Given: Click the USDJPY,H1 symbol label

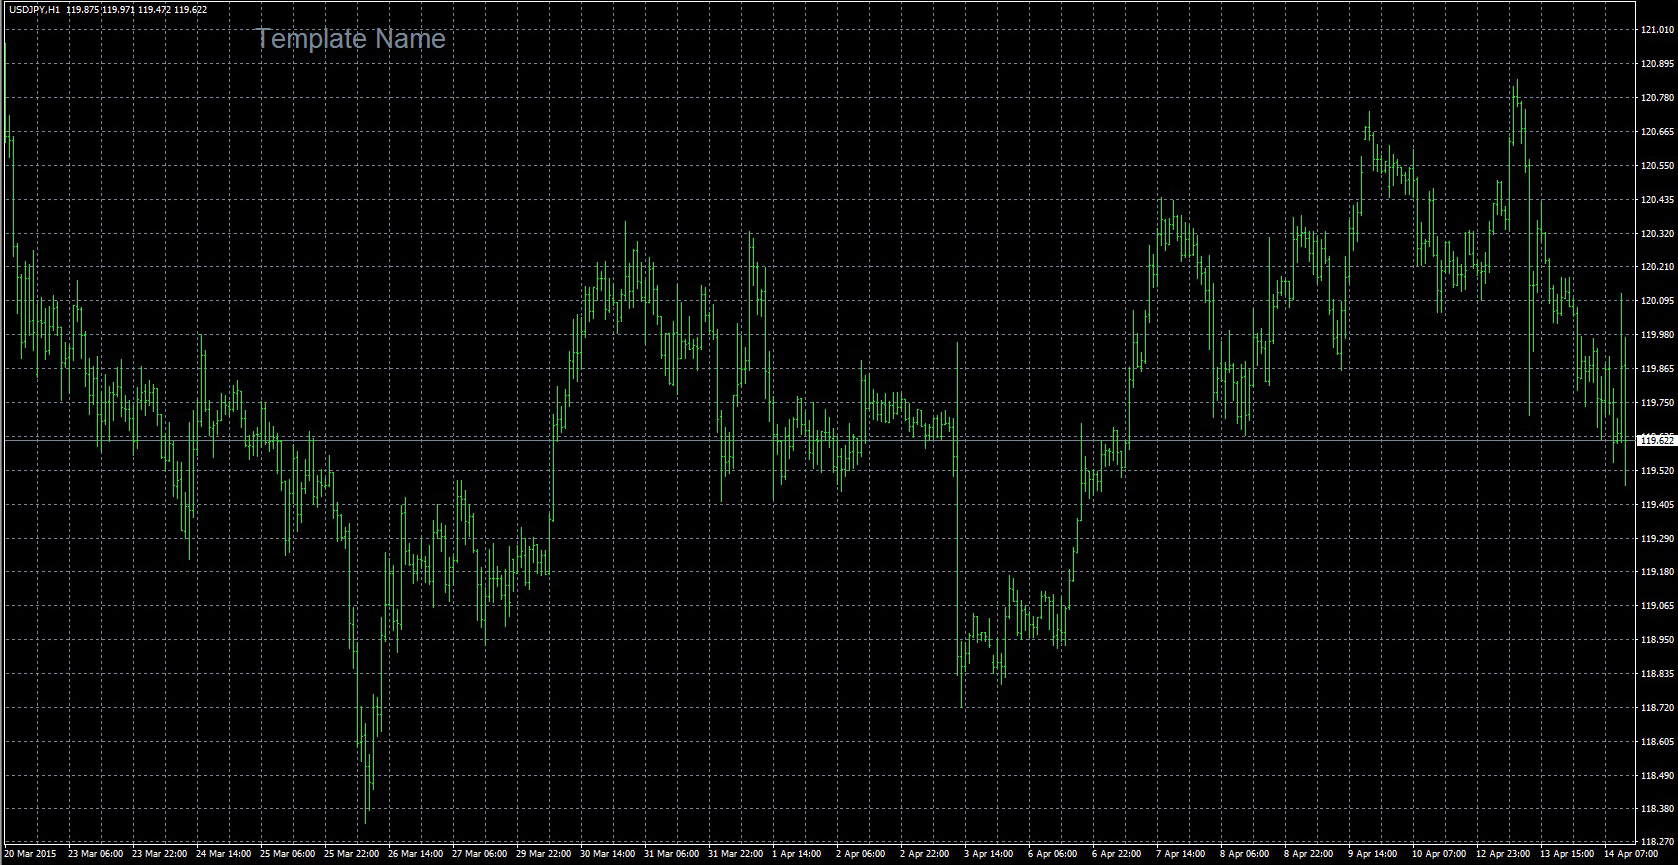Looking at the screenshot, I should click(x=33, y=9).
